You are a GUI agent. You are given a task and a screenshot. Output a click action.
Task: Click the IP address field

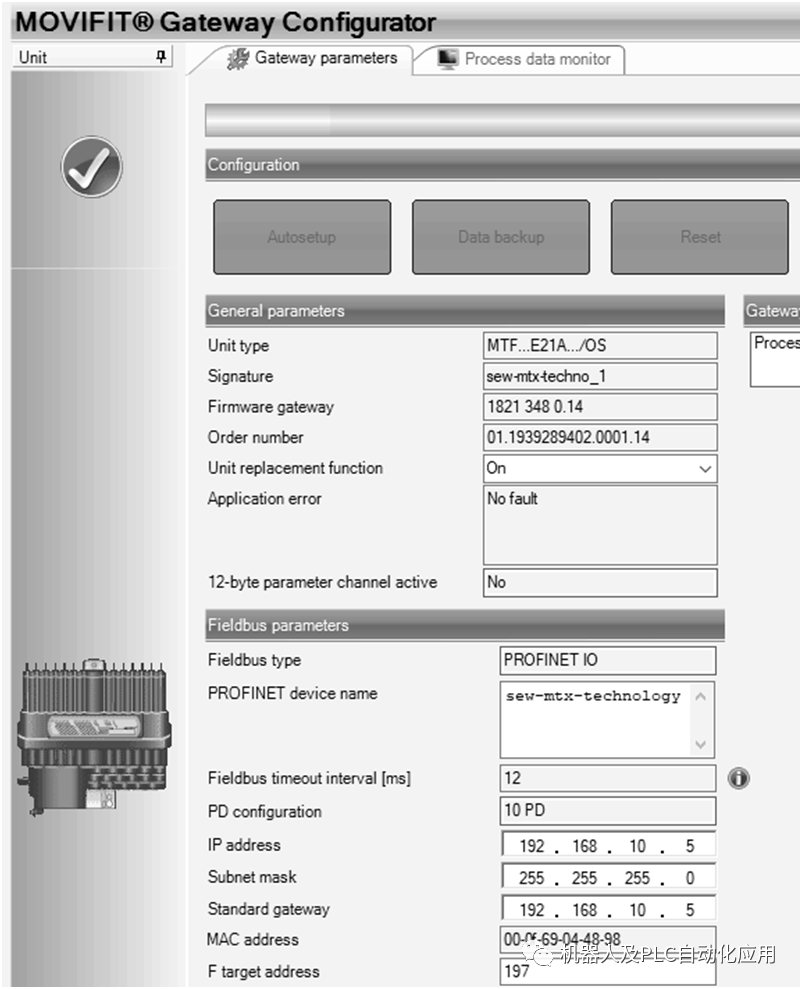coord(608,845)
